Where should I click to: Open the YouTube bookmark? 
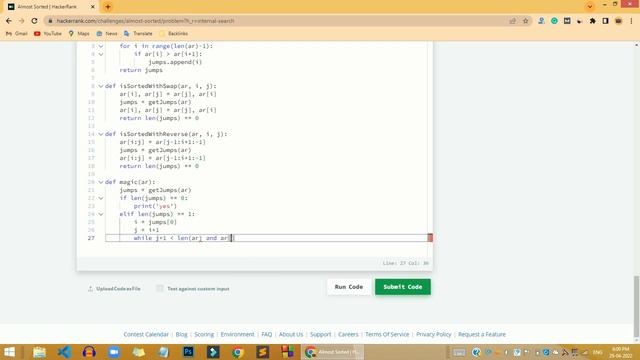tap(48, 33)
